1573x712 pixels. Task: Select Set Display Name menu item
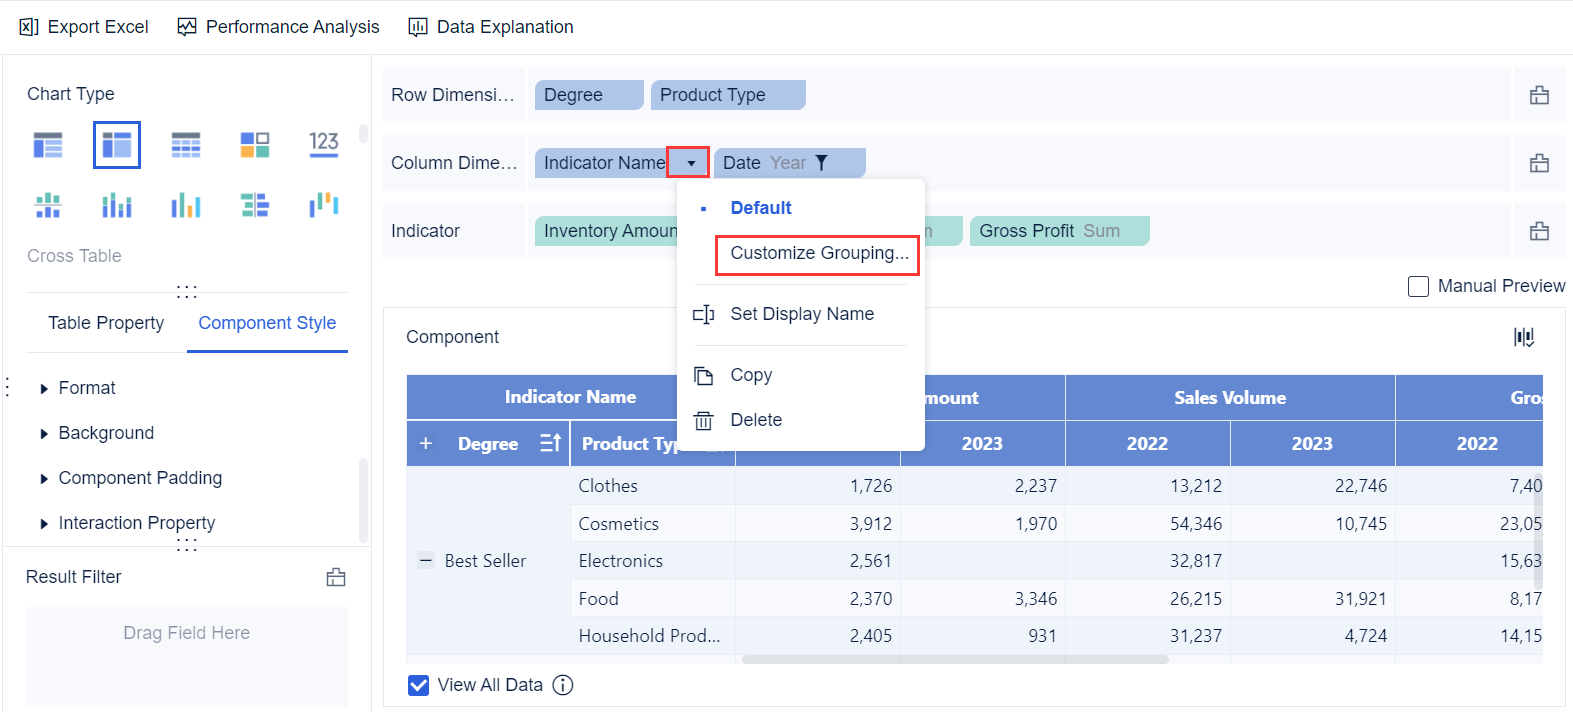pos(802,314)
